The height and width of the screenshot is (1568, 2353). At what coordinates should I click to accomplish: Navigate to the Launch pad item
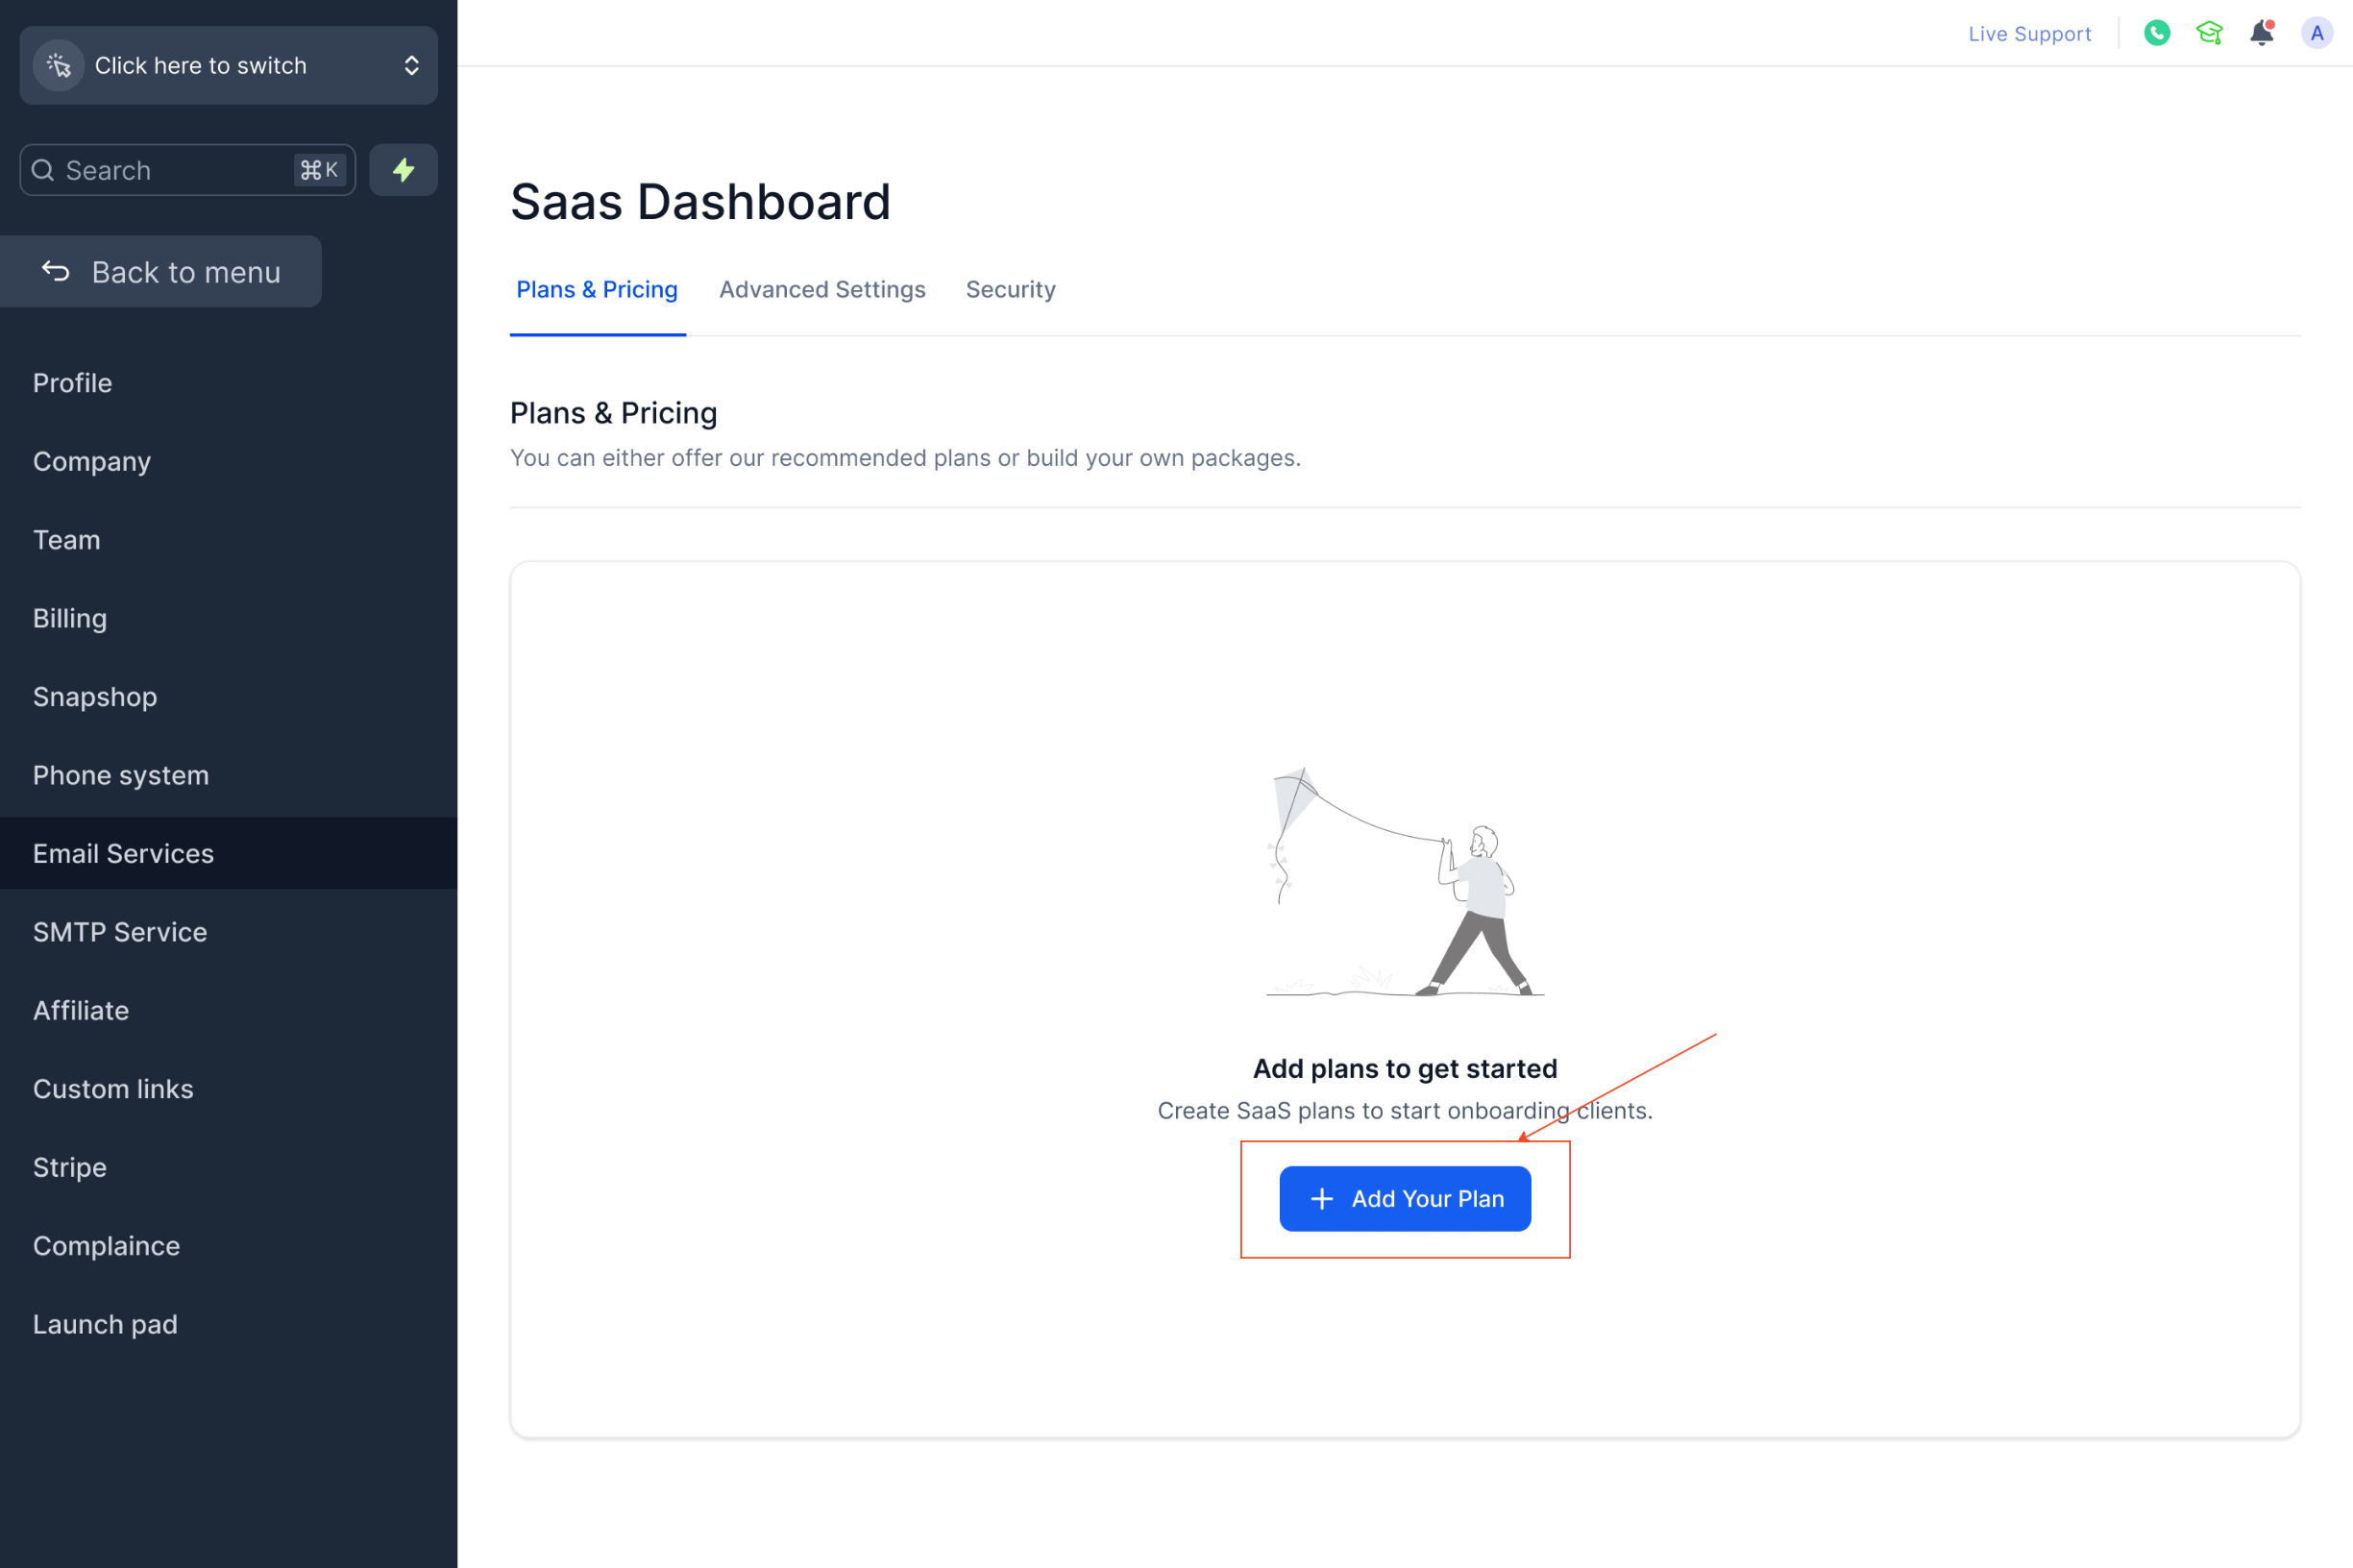tap(105, 1324)
